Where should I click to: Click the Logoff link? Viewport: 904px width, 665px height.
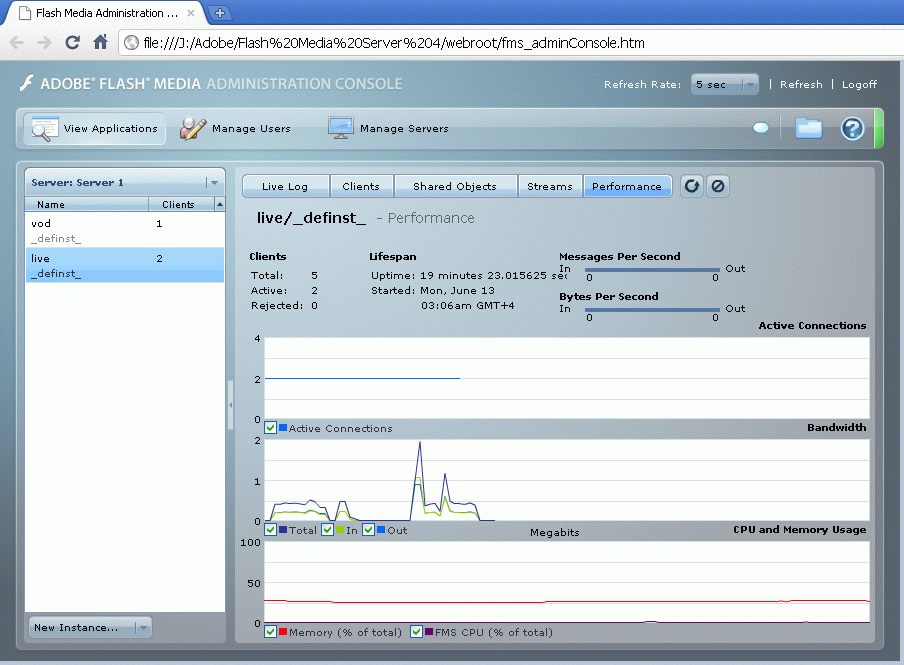(x=859, y=84)
